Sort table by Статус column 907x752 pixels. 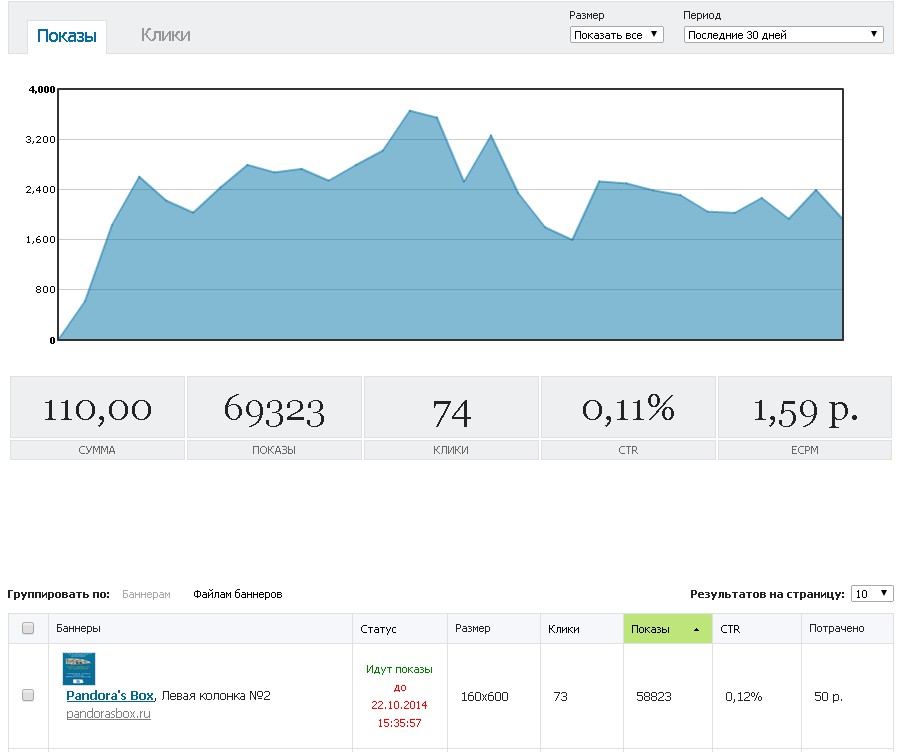point(378,629)
